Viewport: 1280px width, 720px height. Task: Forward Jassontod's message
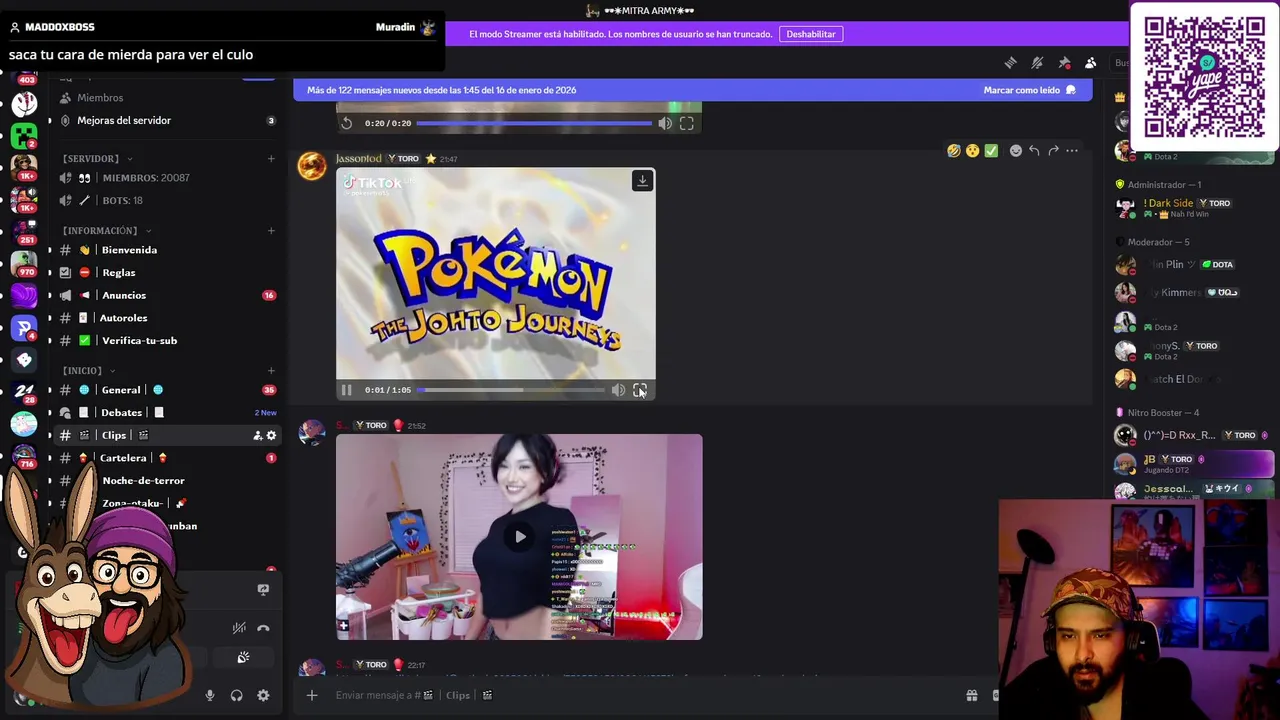(1053, 151)
